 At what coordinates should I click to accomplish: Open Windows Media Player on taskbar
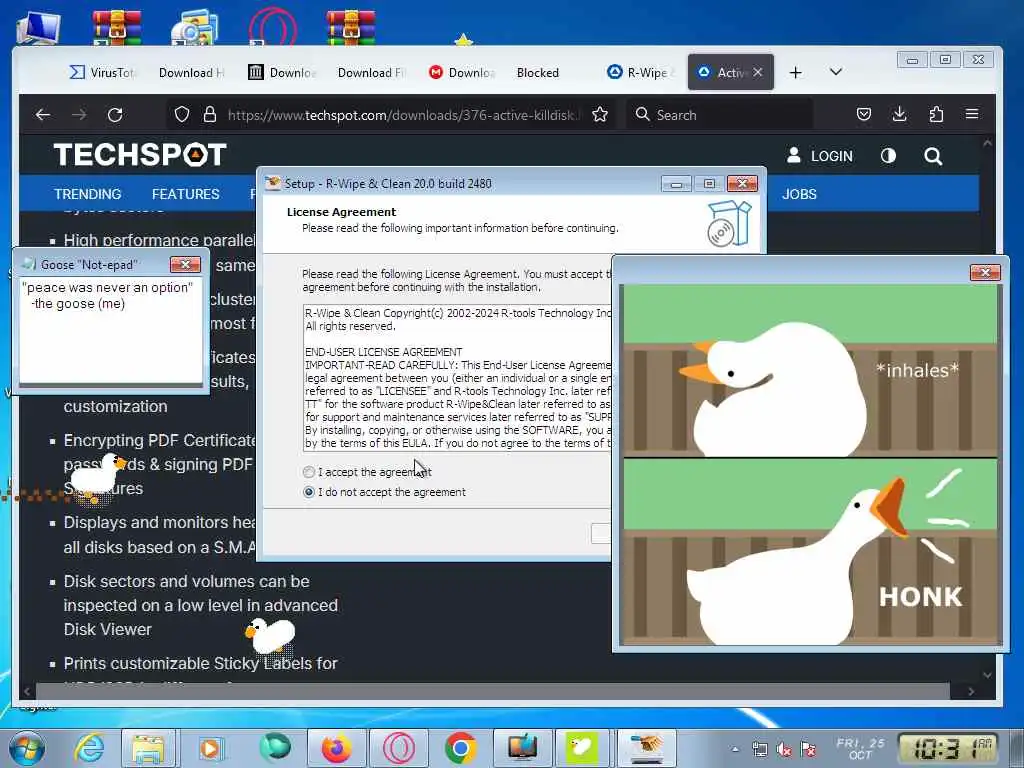point(210,748)
